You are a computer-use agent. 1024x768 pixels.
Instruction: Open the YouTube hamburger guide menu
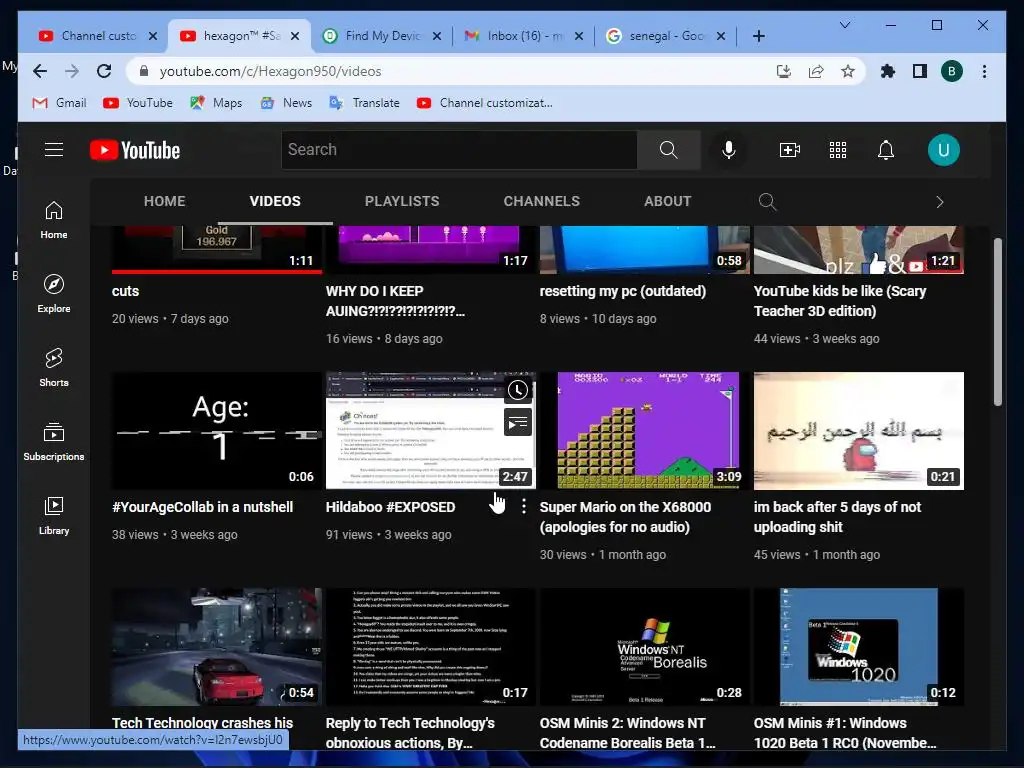54,150
